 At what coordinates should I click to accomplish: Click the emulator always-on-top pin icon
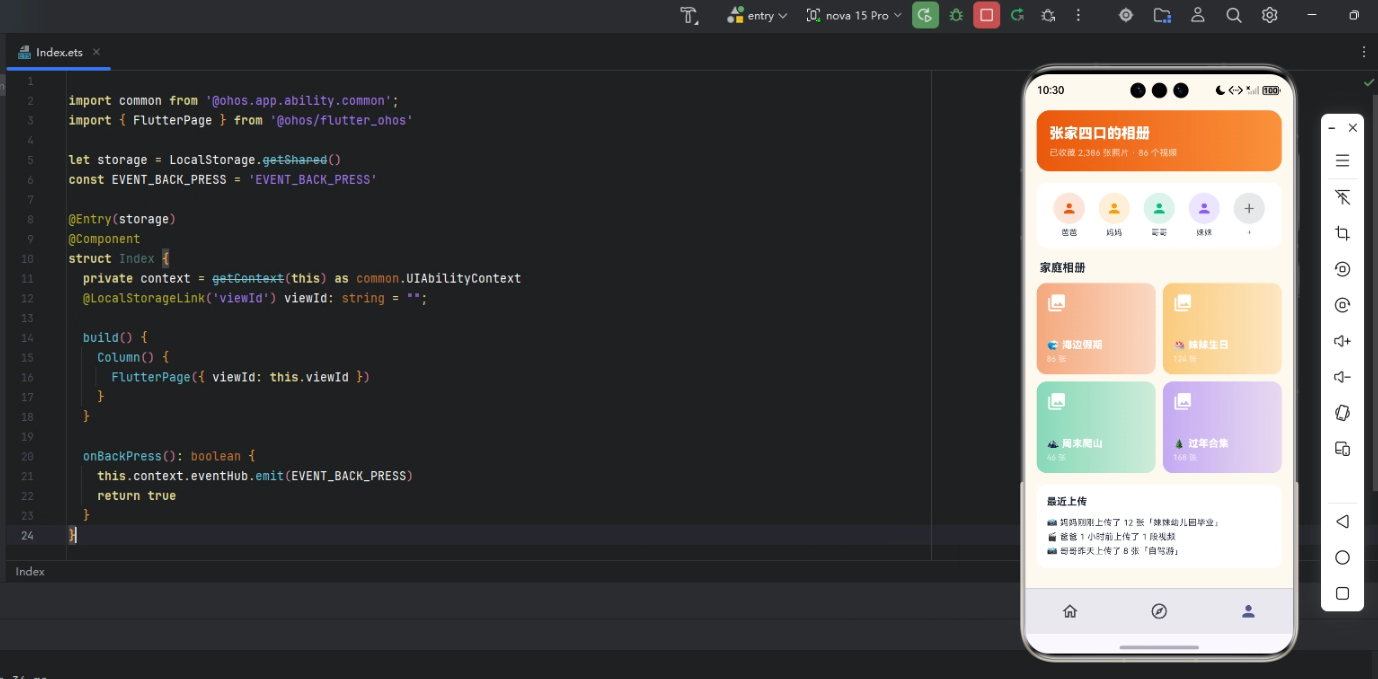tap(1343, 197)
